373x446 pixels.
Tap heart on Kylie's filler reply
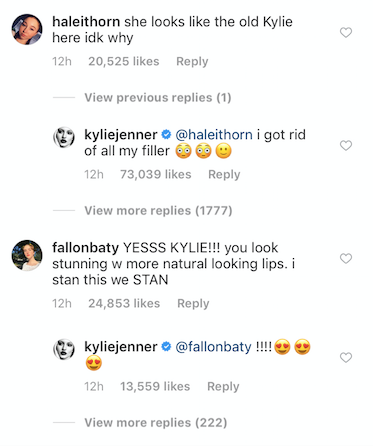[x=346, y=145]
